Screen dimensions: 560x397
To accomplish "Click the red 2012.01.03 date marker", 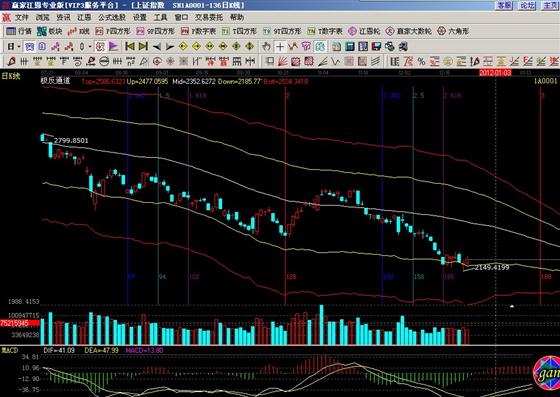I will pos(495,73).
